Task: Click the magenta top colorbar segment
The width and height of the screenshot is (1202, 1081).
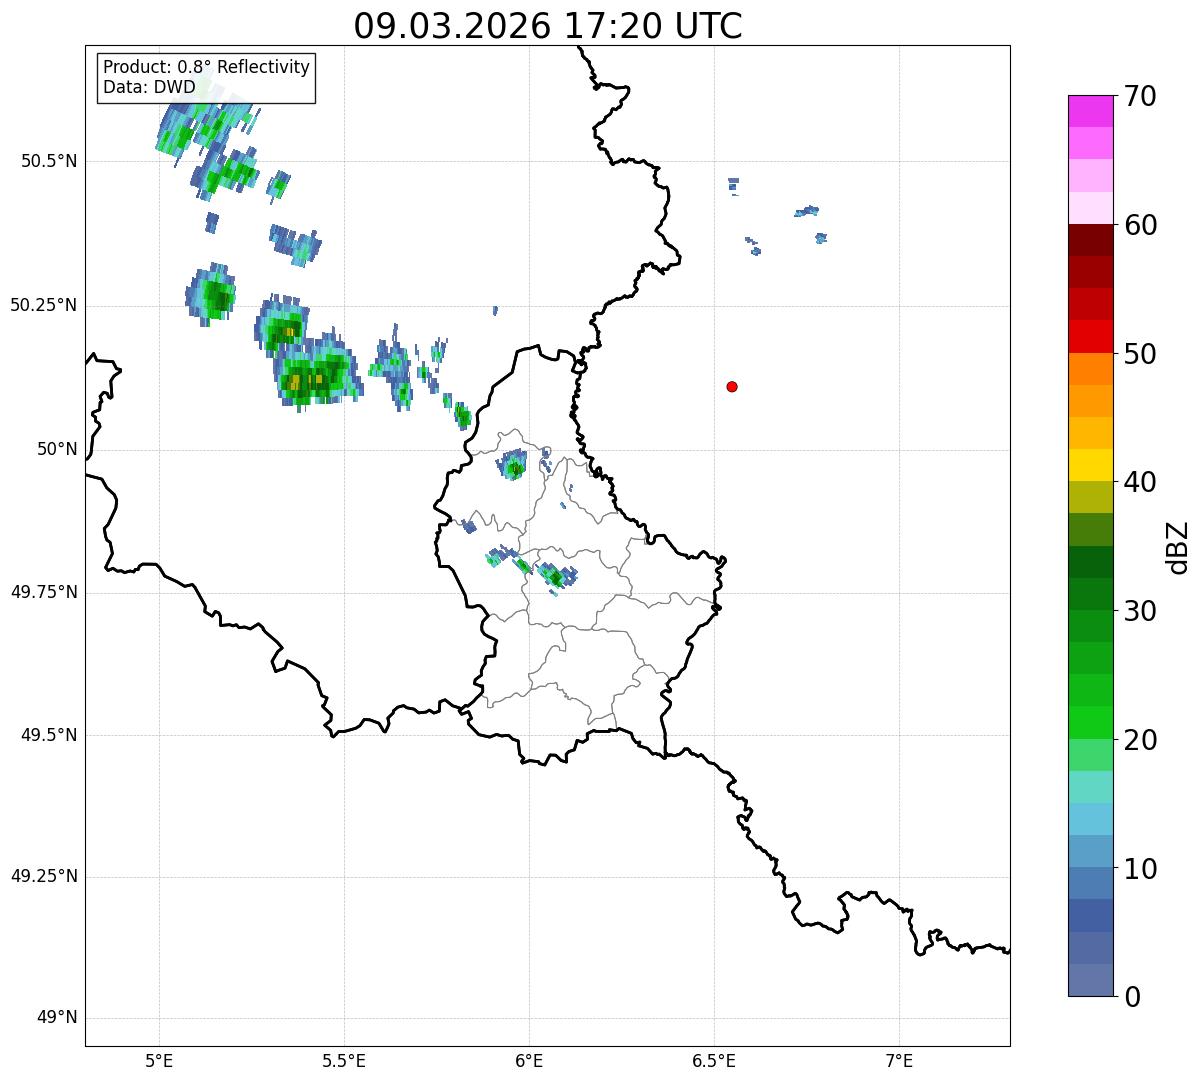Action: pyautogui.click(x=1090, y=111)
